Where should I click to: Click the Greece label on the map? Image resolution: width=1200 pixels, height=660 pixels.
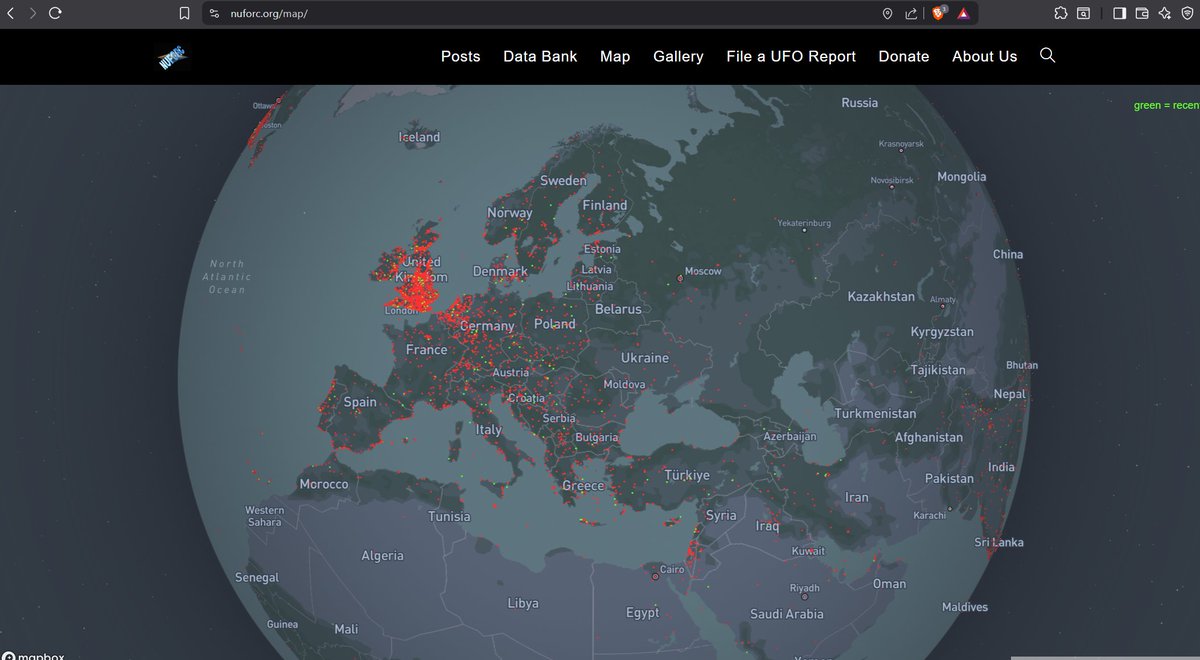tap(583, 486)
